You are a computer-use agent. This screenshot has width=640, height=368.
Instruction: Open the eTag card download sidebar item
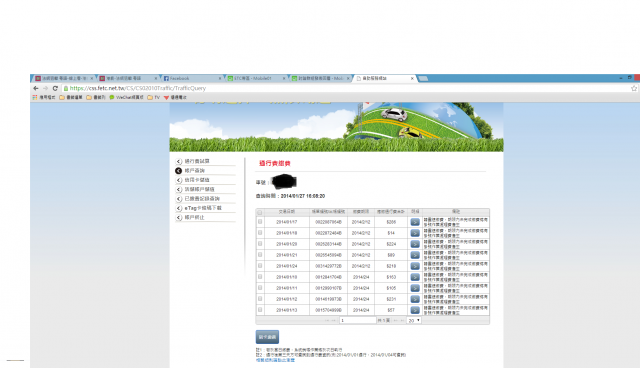click(x=202, y=208)
